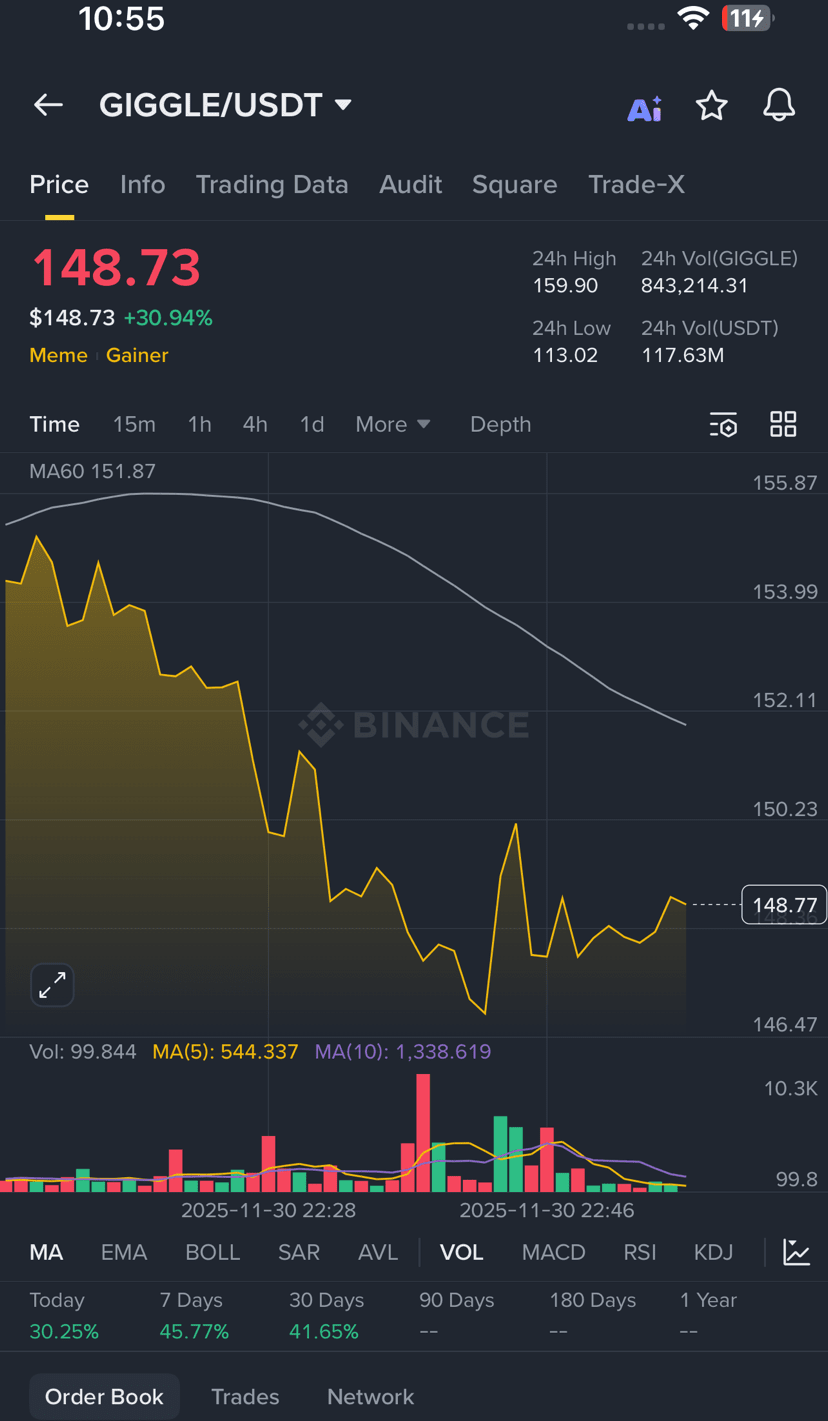Image resolution: width=828 pixels, height=1421 pixels.
Task: Tap Today performance 30.25%
Action: point(64,1332)
